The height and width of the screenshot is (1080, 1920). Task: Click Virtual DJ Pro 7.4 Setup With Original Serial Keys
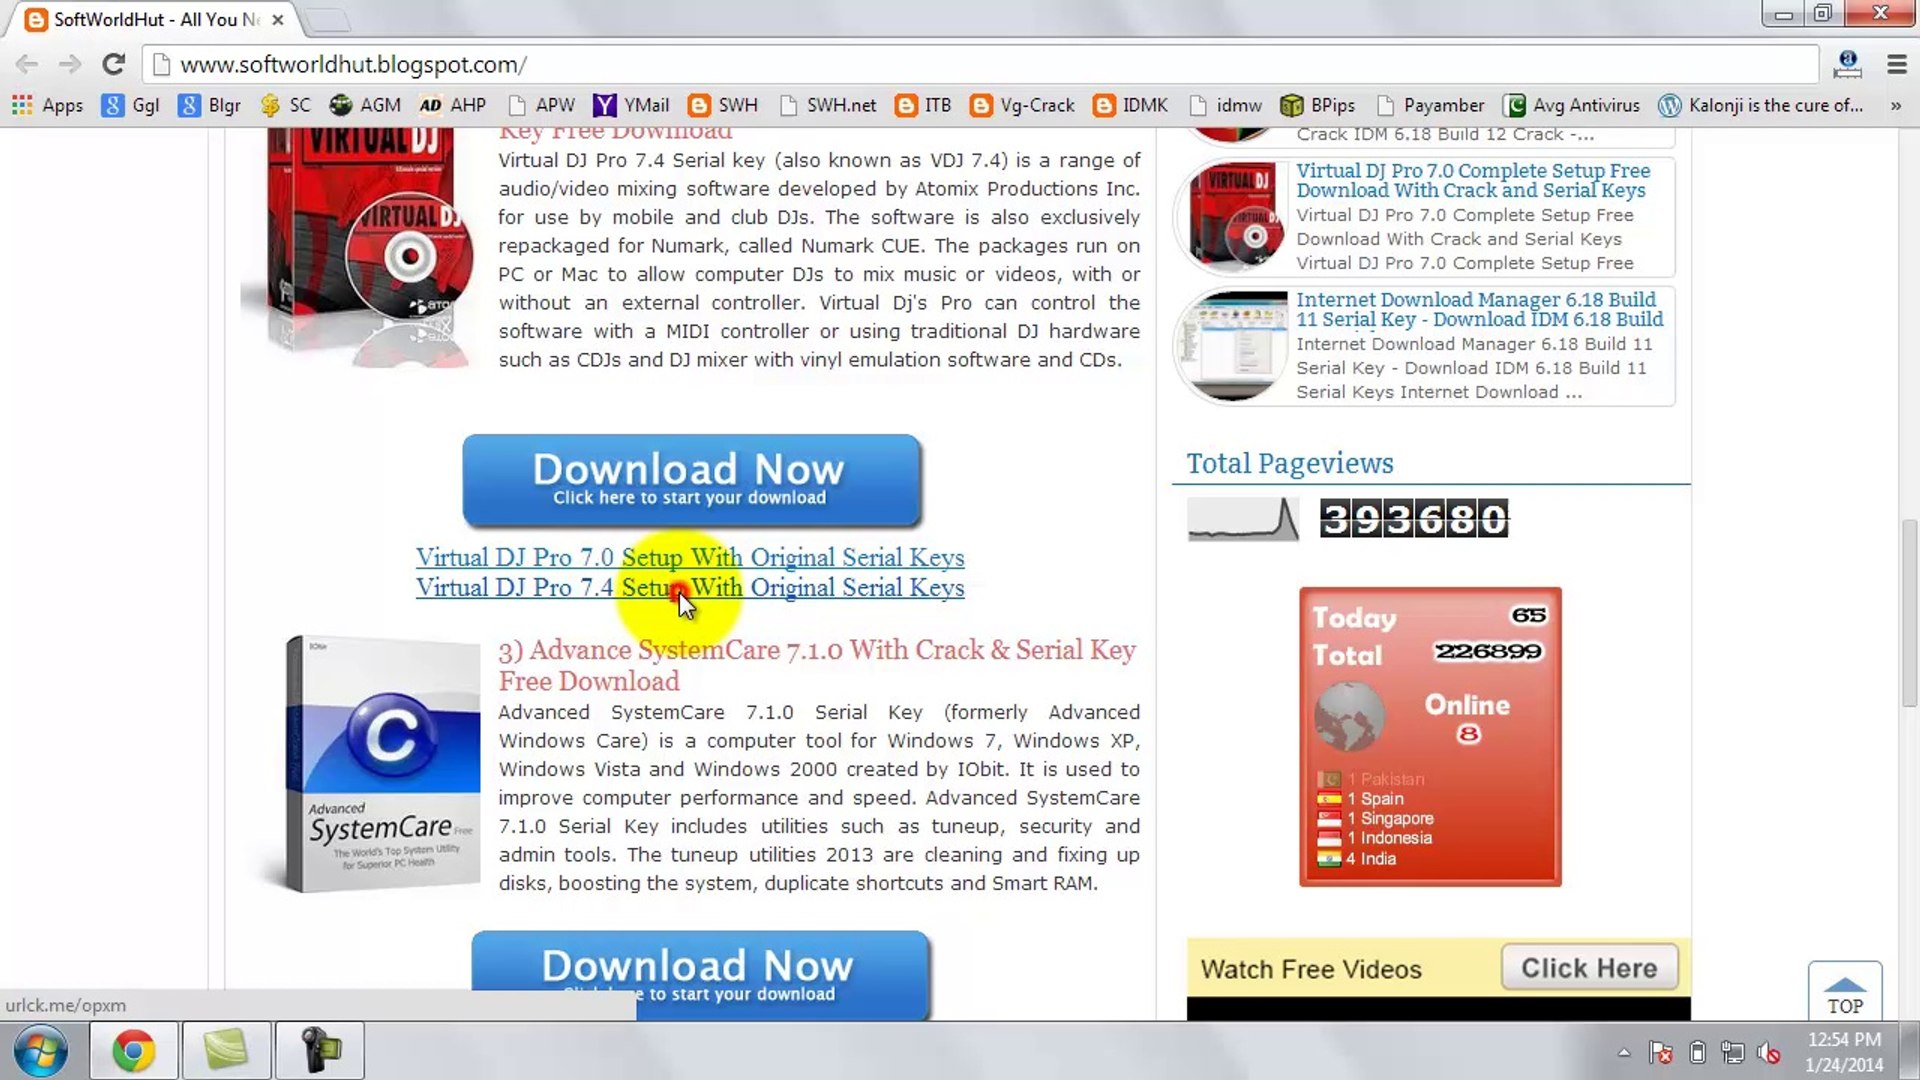click(690, 587)
